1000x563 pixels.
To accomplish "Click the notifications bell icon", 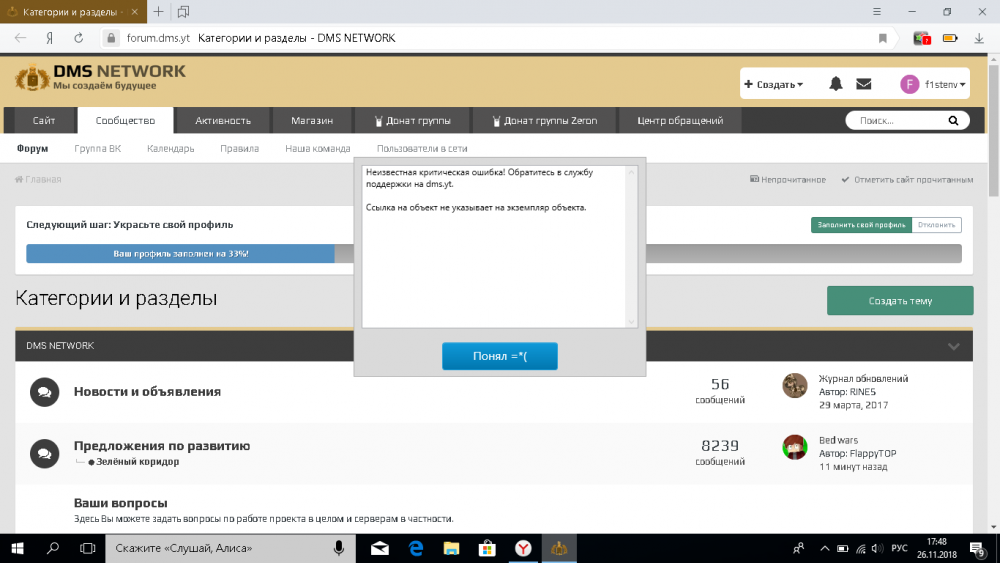I will tap(836, 84).
